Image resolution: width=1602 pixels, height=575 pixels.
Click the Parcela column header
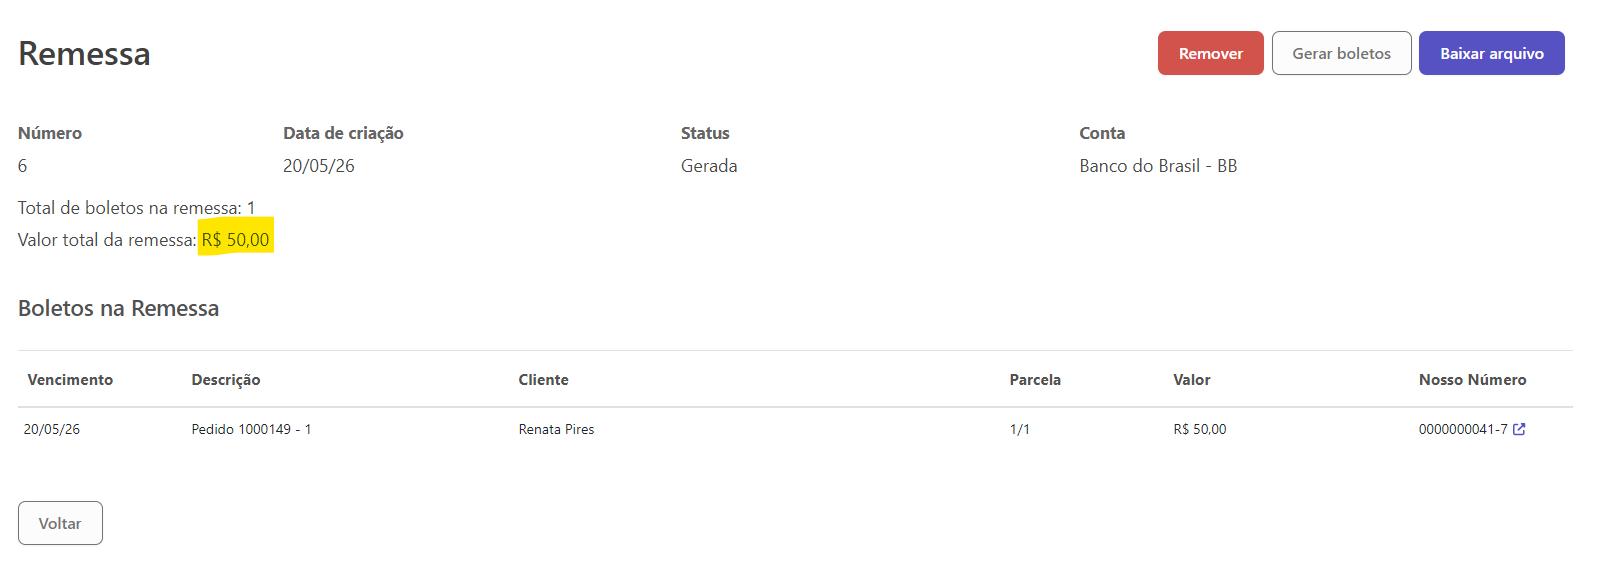[1035, 380]
